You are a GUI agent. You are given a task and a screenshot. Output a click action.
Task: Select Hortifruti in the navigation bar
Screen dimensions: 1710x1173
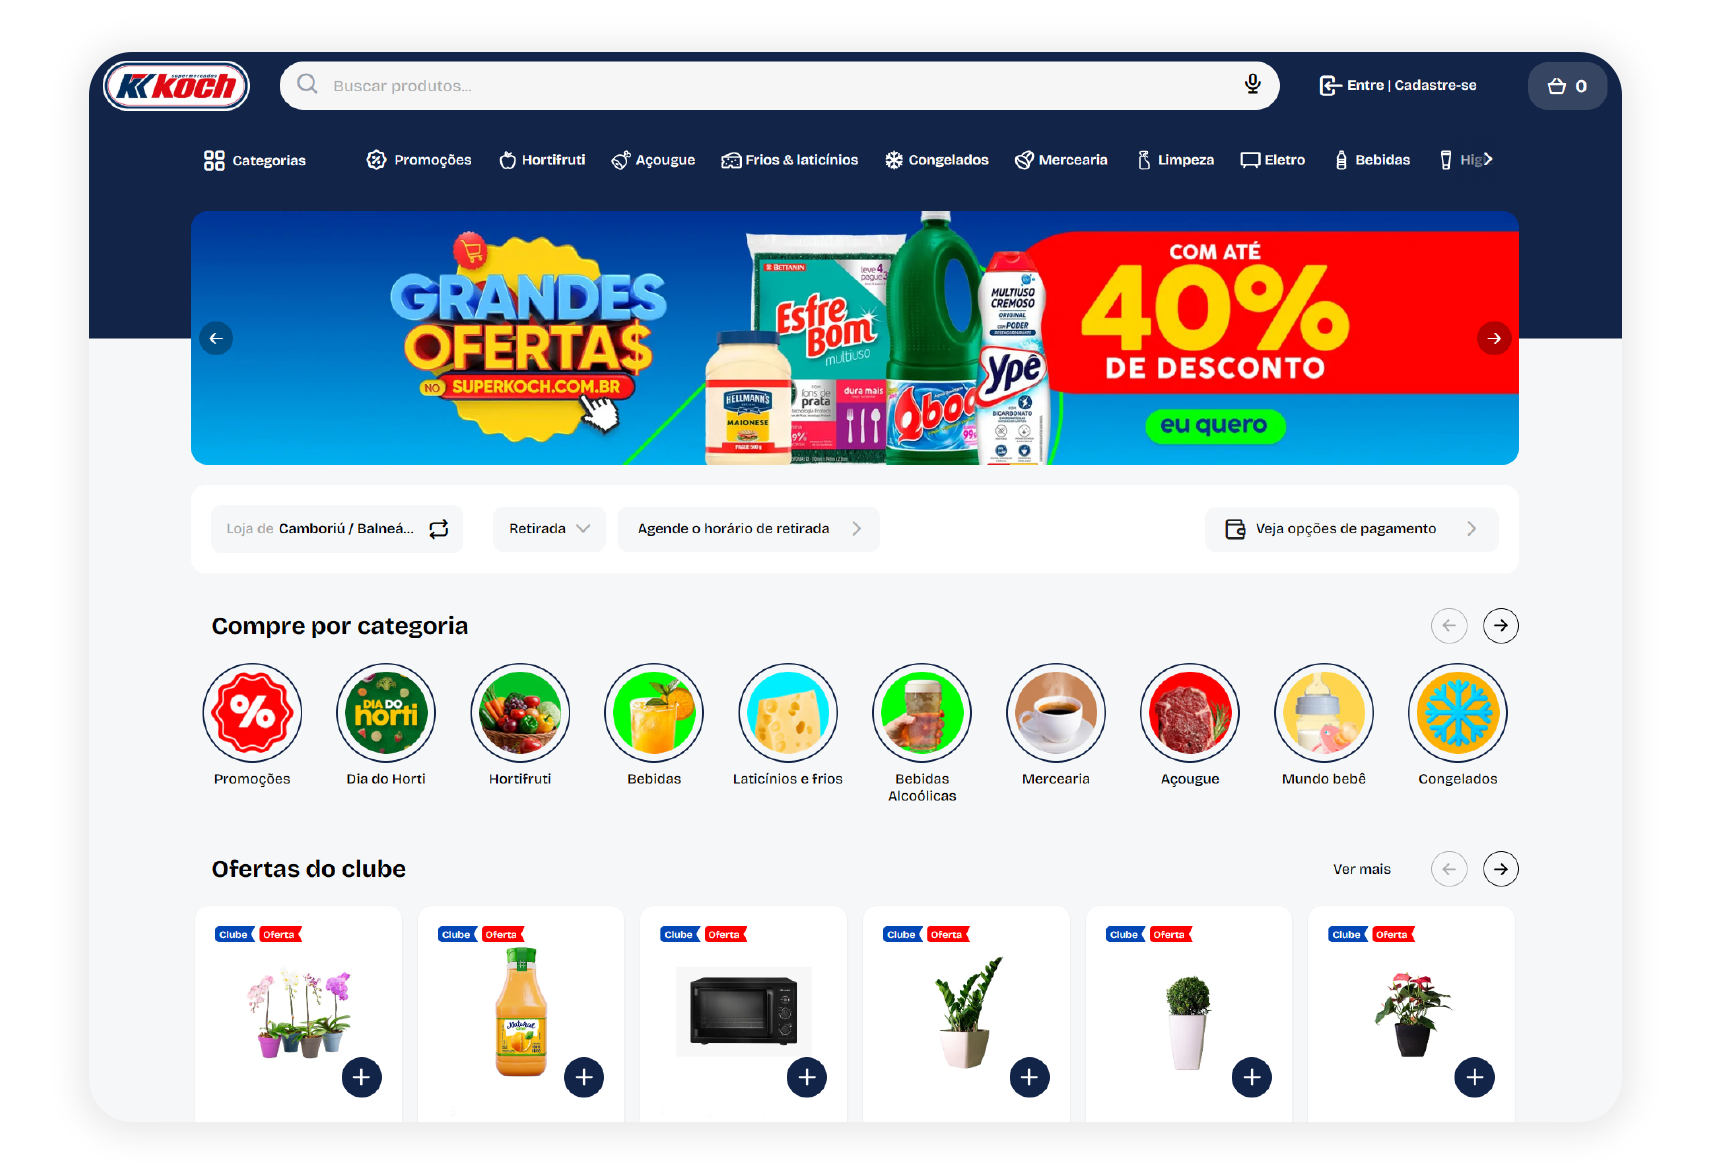(x=542, y=160)
